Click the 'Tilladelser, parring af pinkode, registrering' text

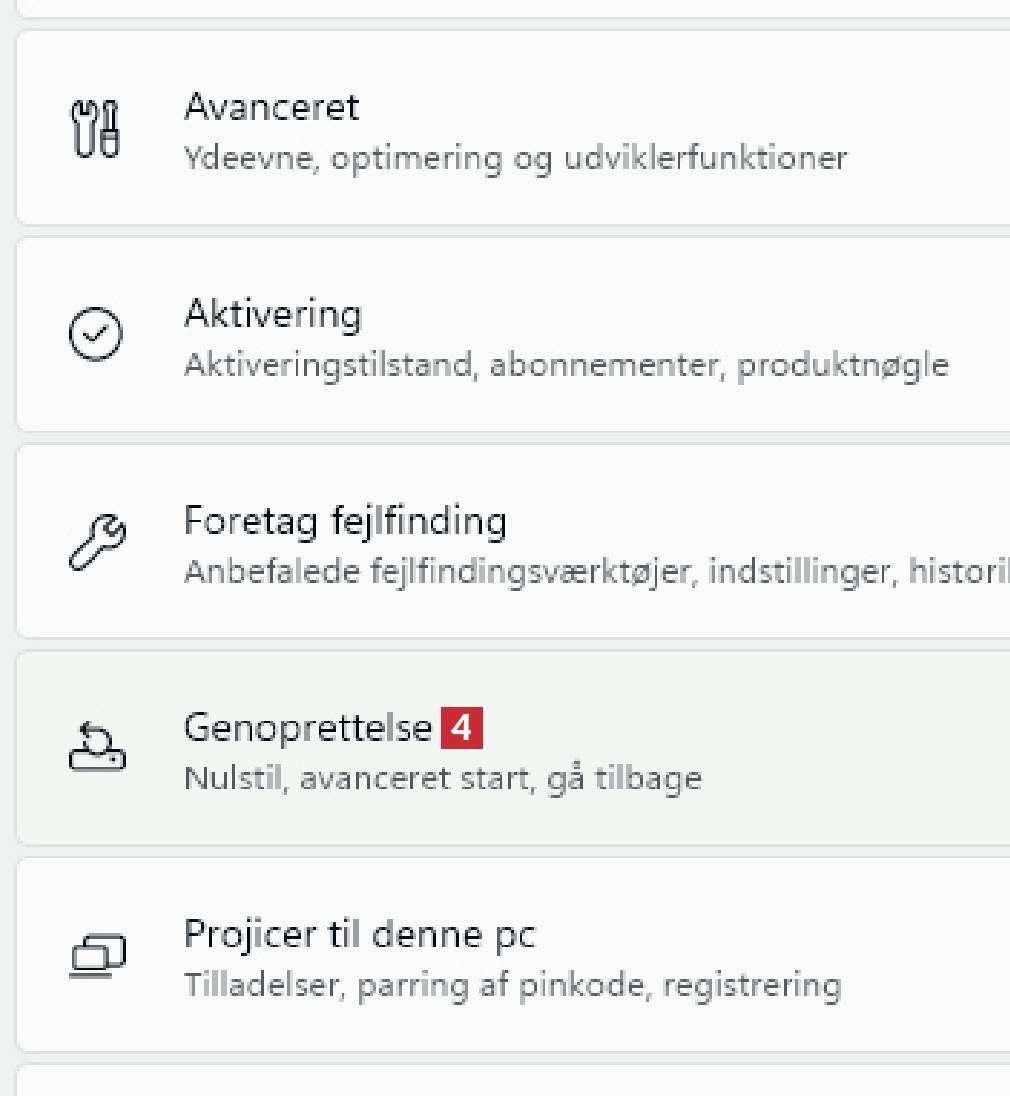[512, 985]
